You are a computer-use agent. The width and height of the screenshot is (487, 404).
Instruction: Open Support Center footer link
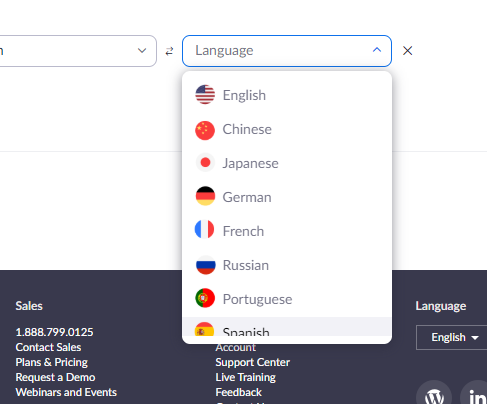(x=253, y=362)
